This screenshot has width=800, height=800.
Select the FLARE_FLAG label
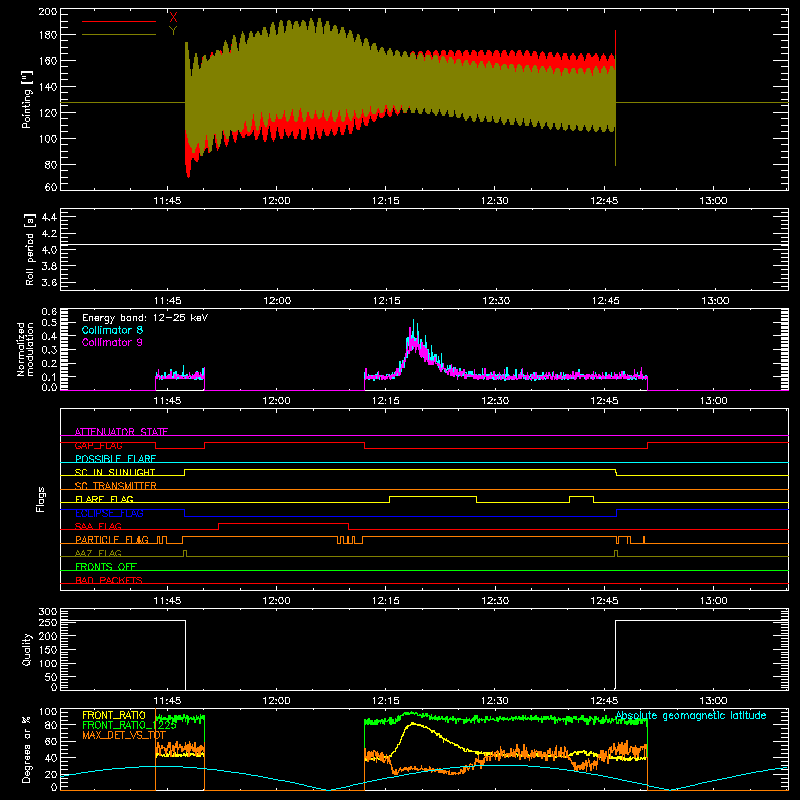point(104,499)
